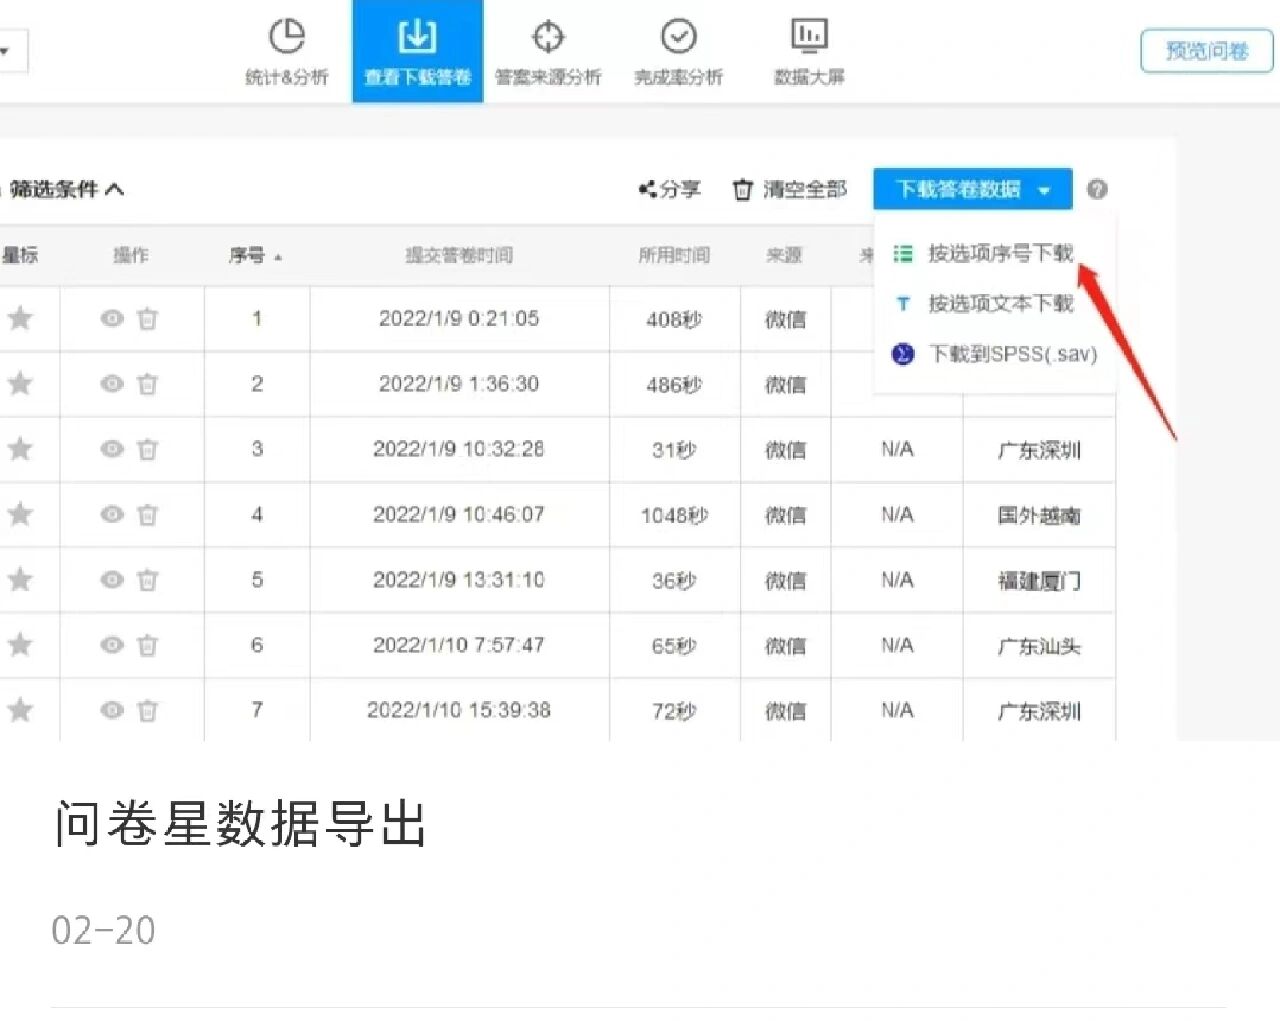Click the 1048秒 duration cell
1280x1021 pixels.
coord(674,515)
